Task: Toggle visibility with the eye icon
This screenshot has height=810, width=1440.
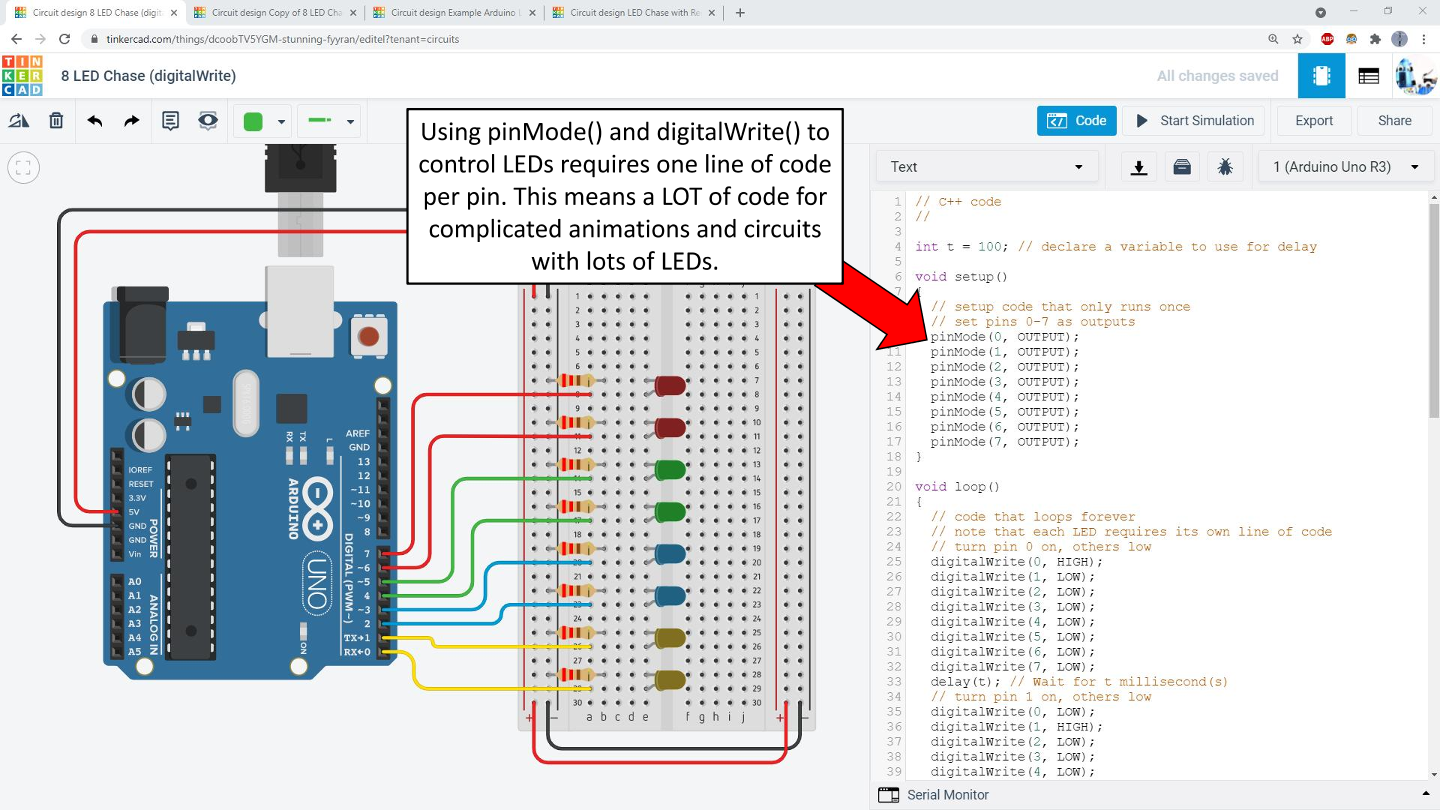Action: [x=208, y=121]
